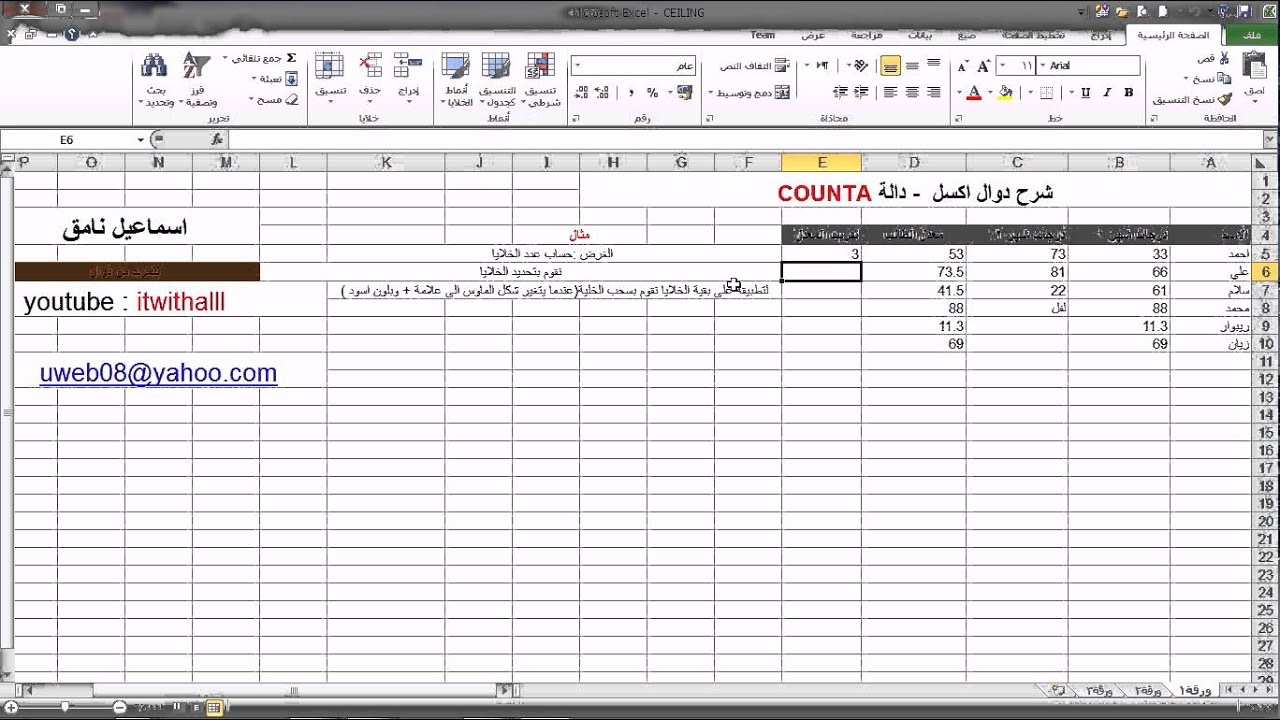Click column E header
The height and width of the screenshot is (720, 1280).
(x=821, y=162)
